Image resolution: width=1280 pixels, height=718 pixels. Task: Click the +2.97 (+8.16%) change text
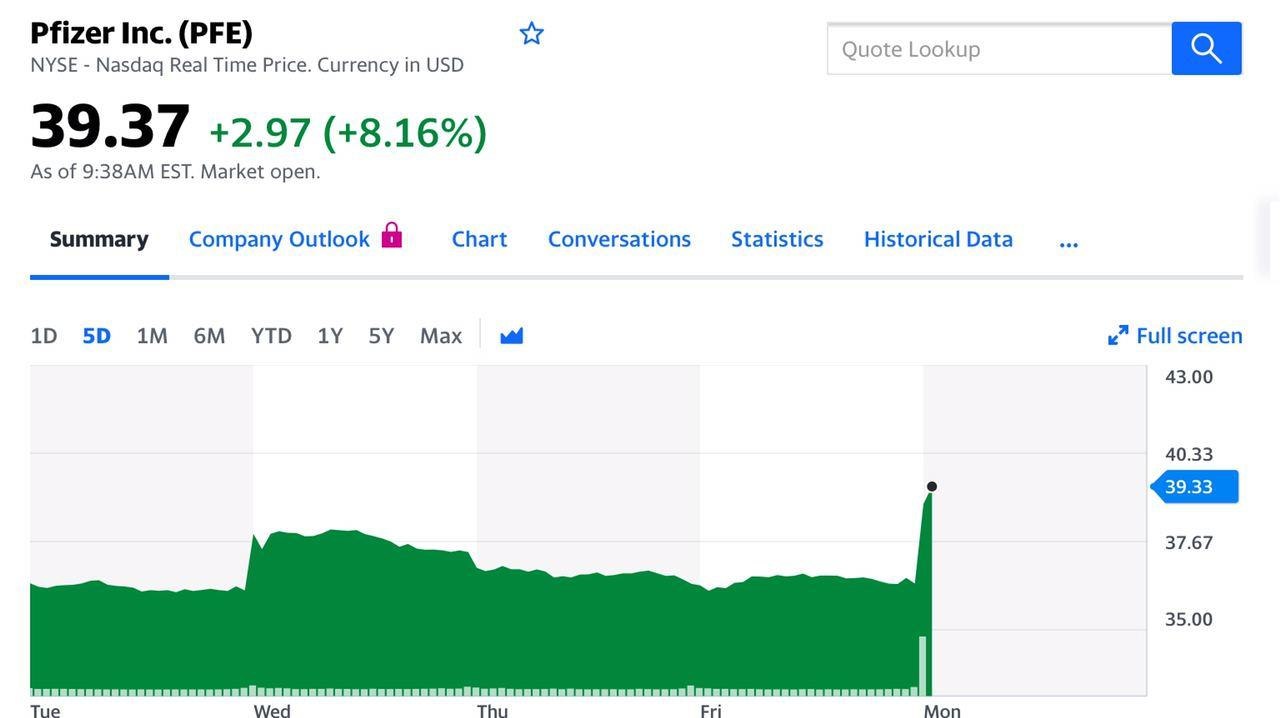[x=348, y=132]
